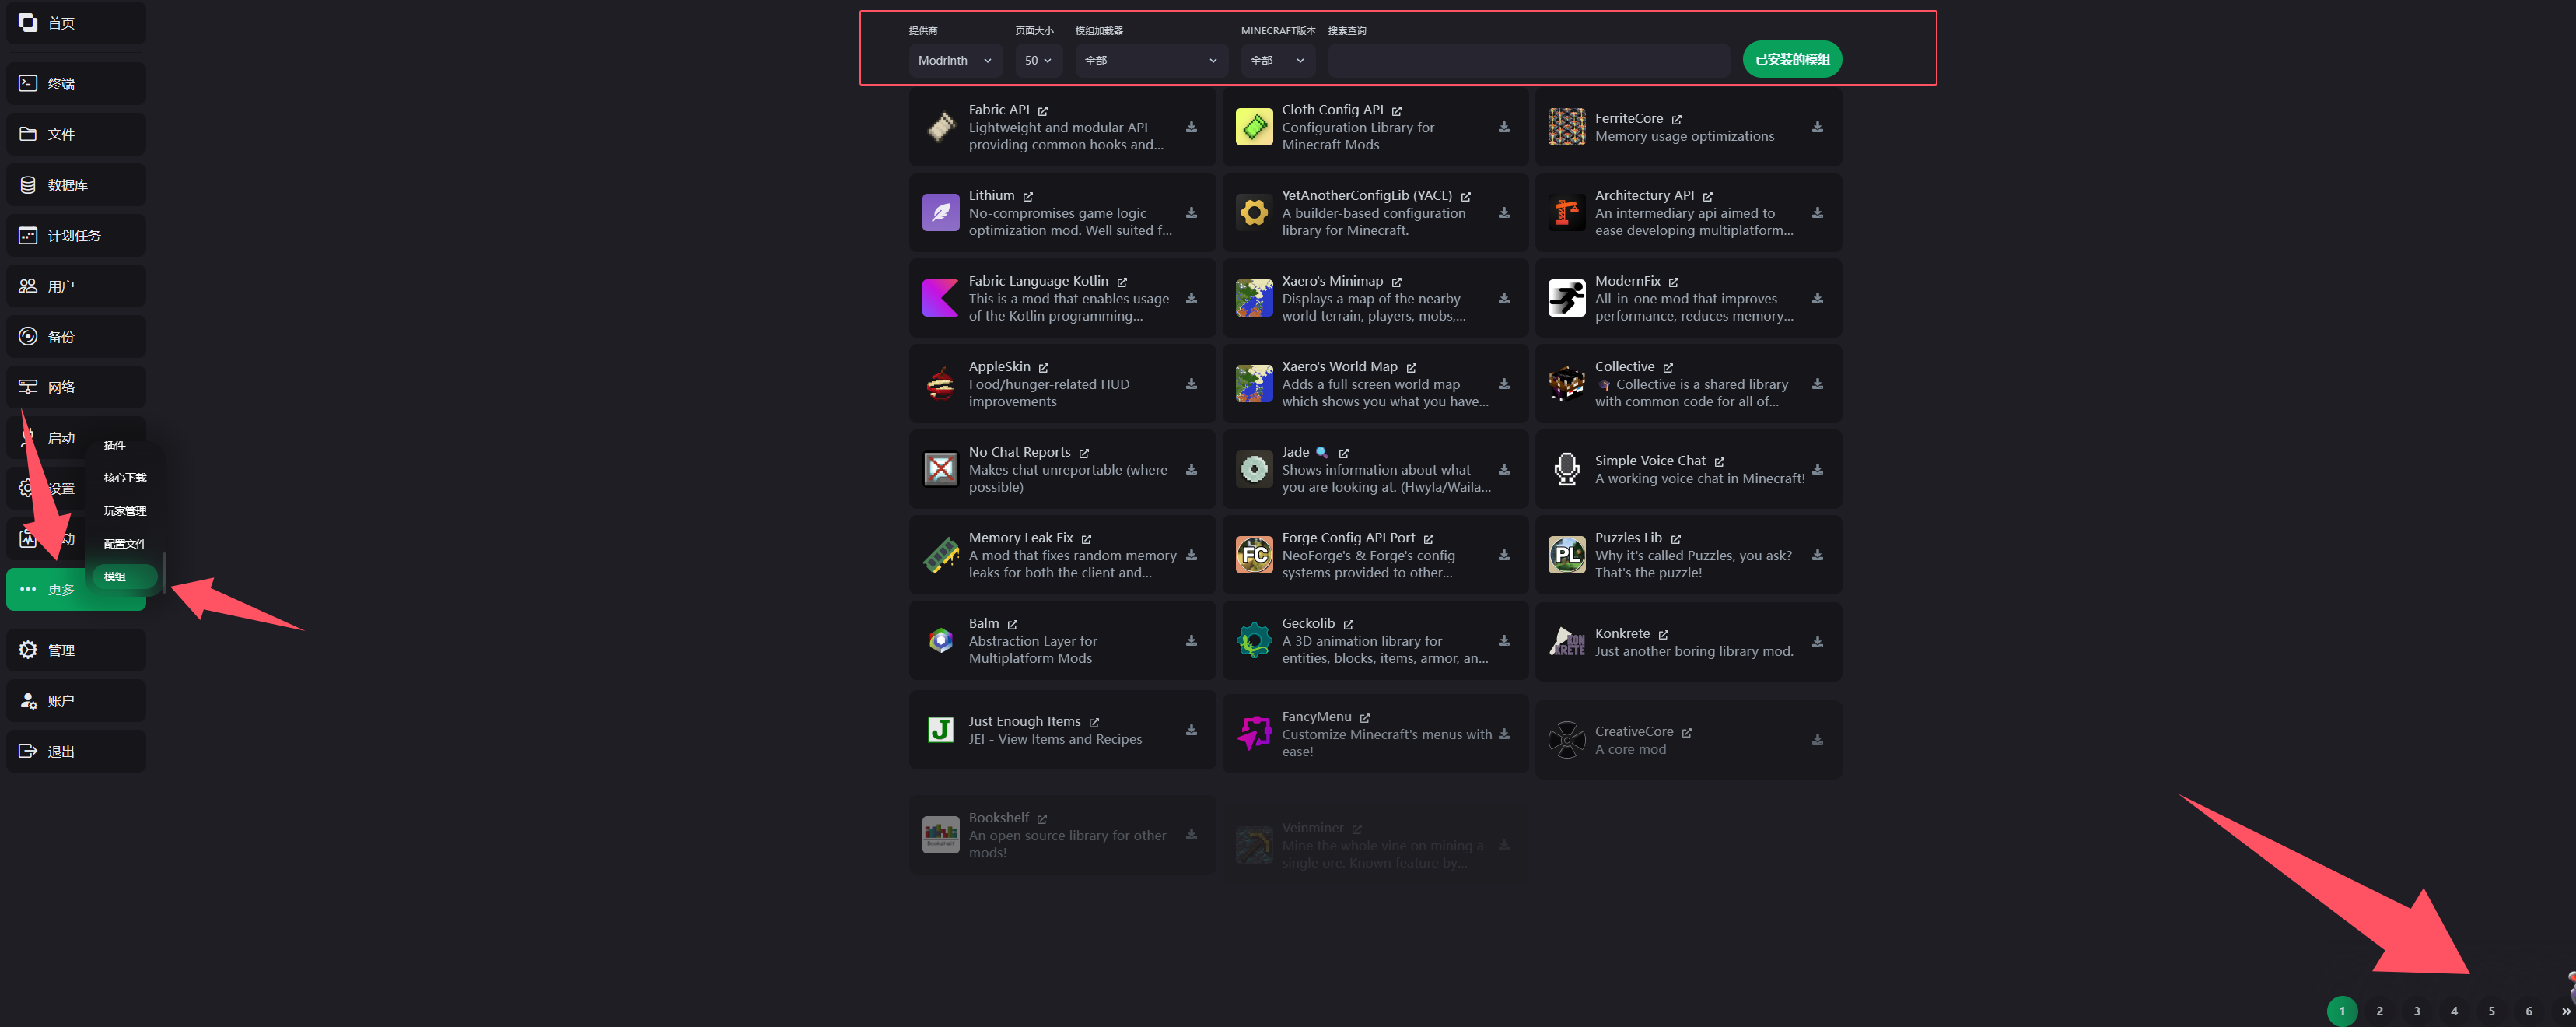The width and height of the screenshot is (2576, 1027).
Task: Expand the page size 50 dropdown
Action: [x=1038, y=60]
